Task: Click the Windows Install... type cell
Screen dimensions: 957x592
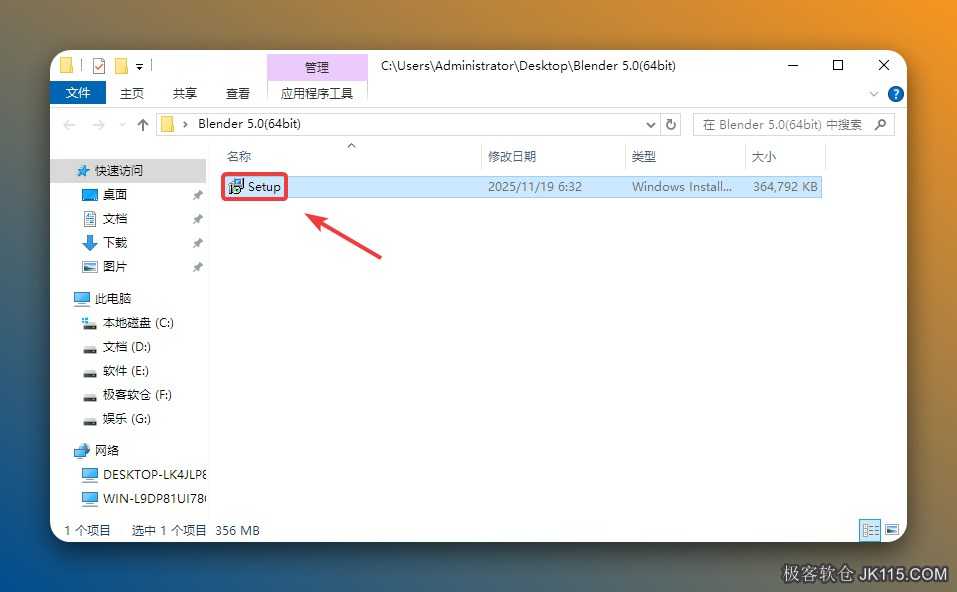Action: tap(682, 187)
